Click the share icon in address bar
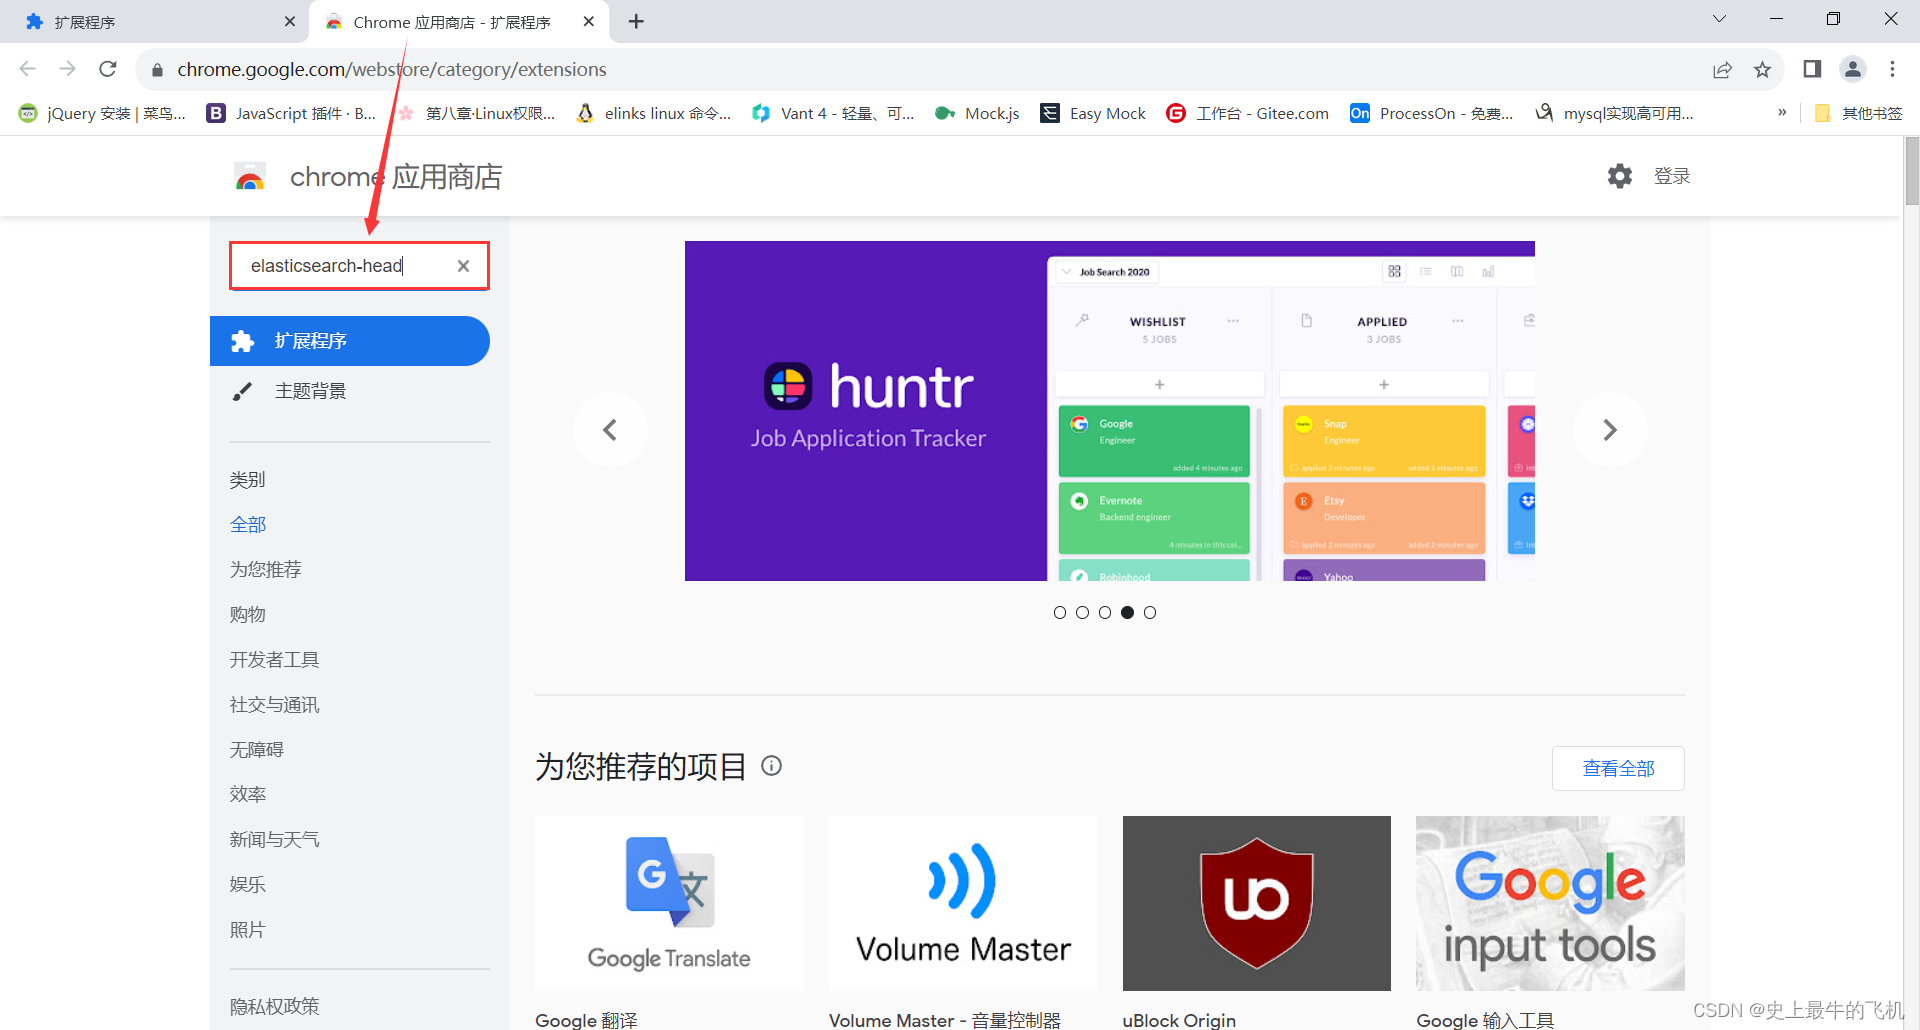 pos(1723,69)
